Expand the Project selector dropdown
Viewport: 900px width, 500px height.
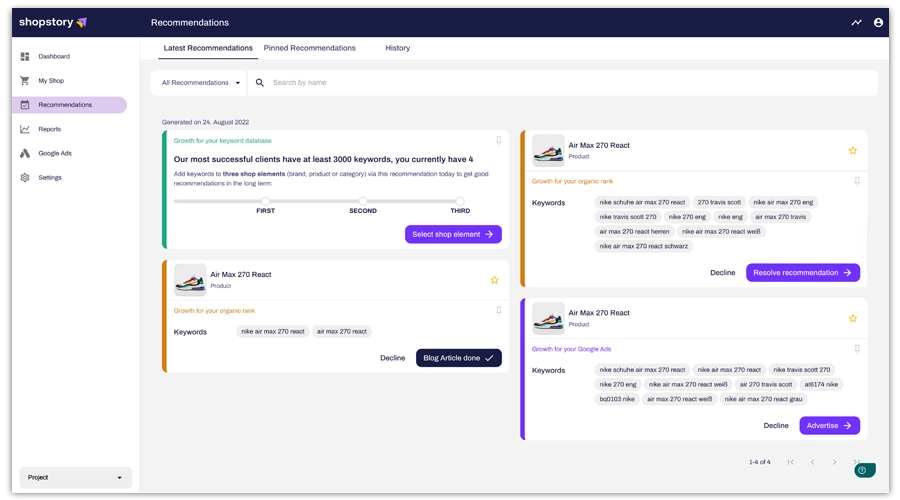pos(76,478)
